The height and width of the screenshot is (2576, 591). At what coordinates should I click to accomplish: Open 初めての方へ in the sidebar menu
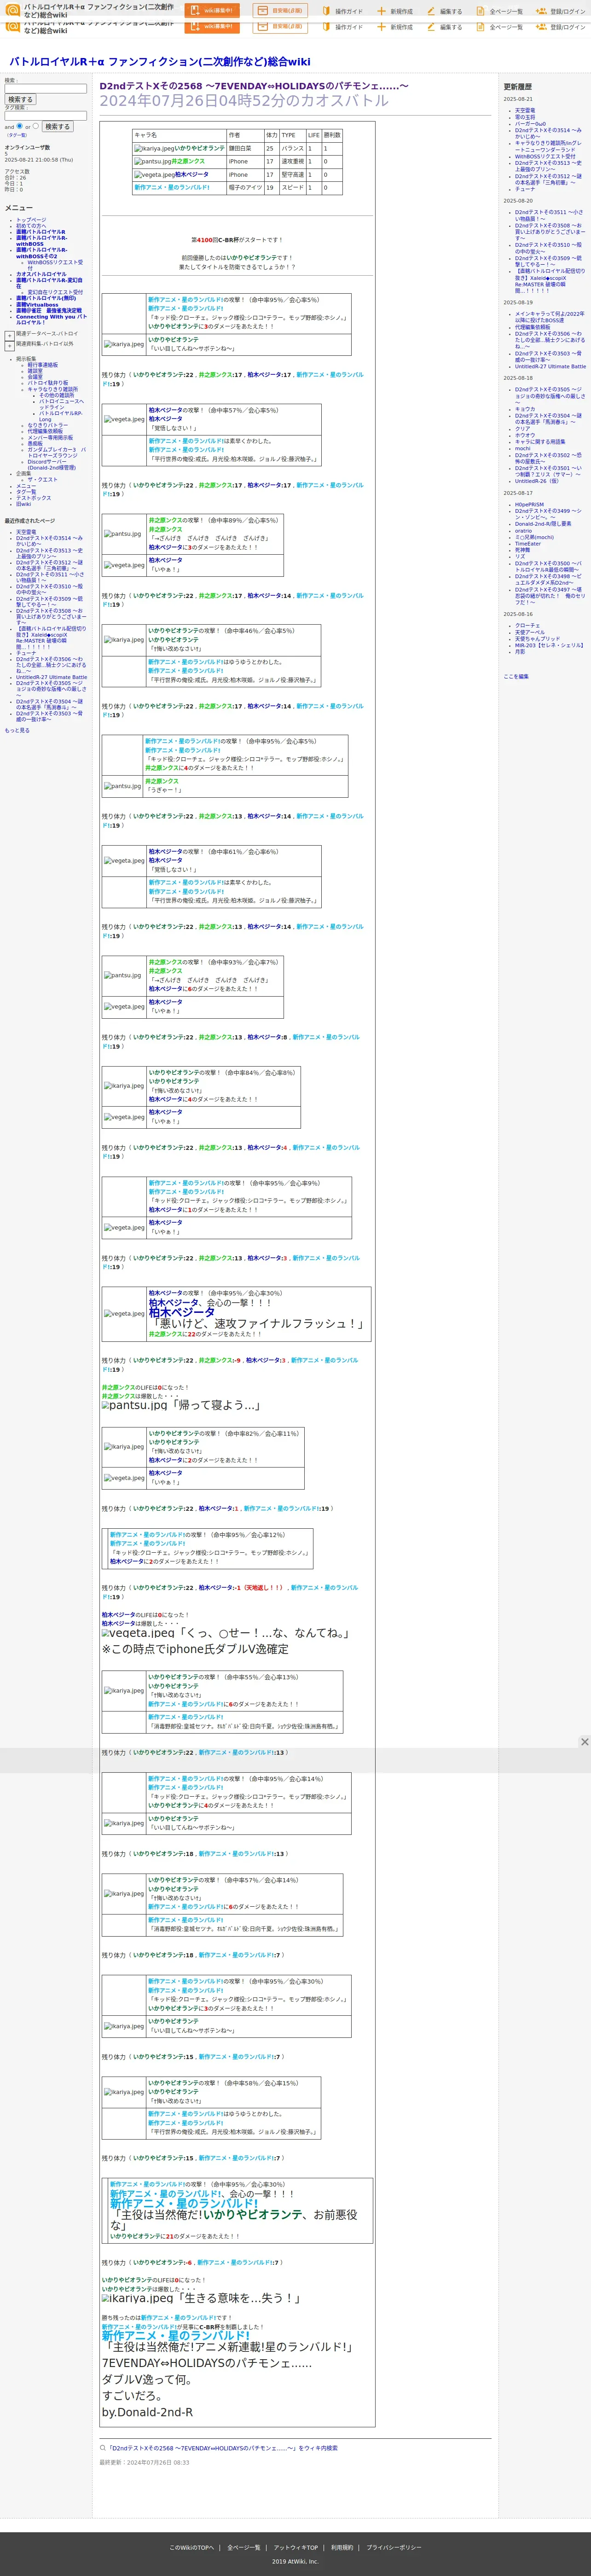pos(31,226)
